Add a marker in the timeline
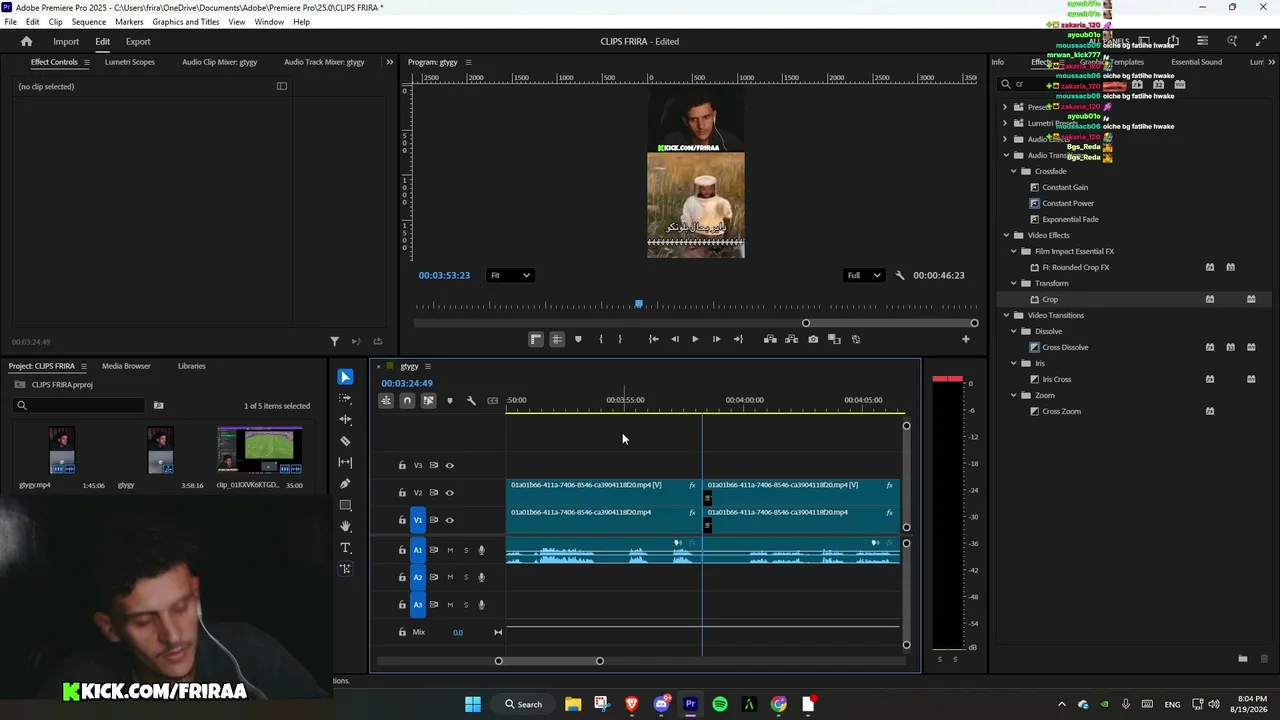This screenshot has width=1280, height=720. (x=450, y=401)
